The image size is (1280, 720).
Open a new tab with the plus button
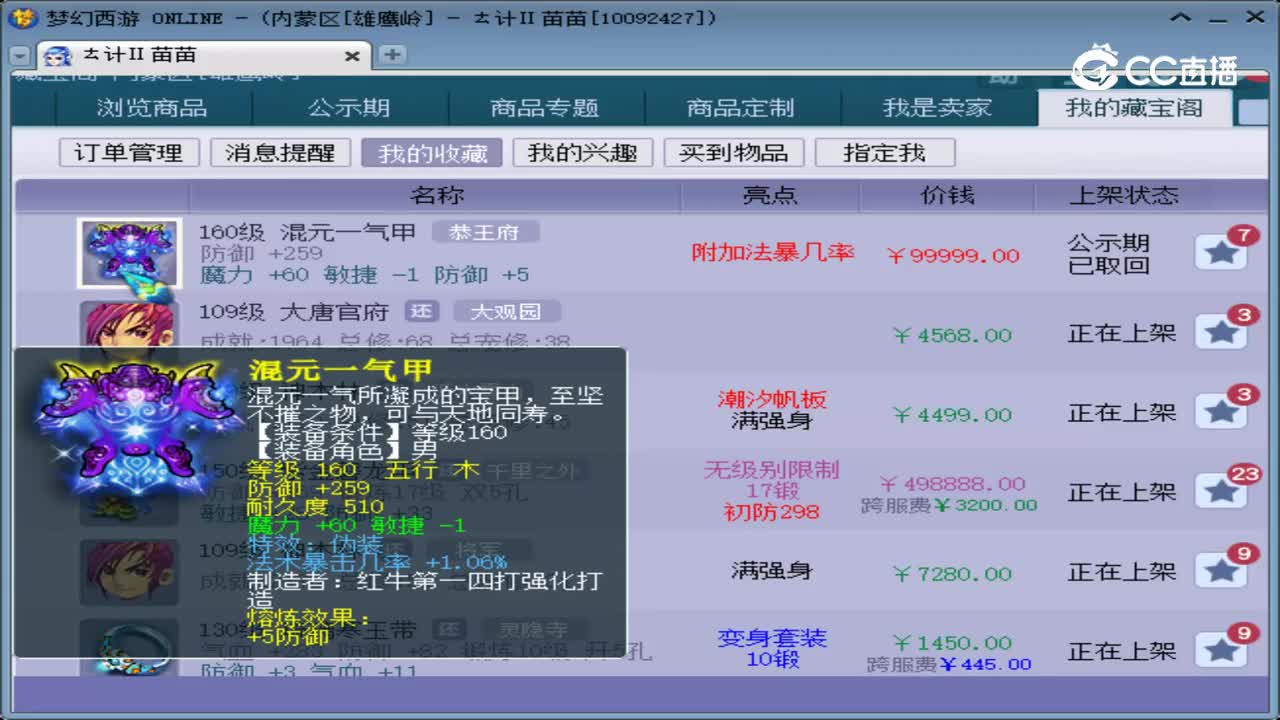point(391,55)
